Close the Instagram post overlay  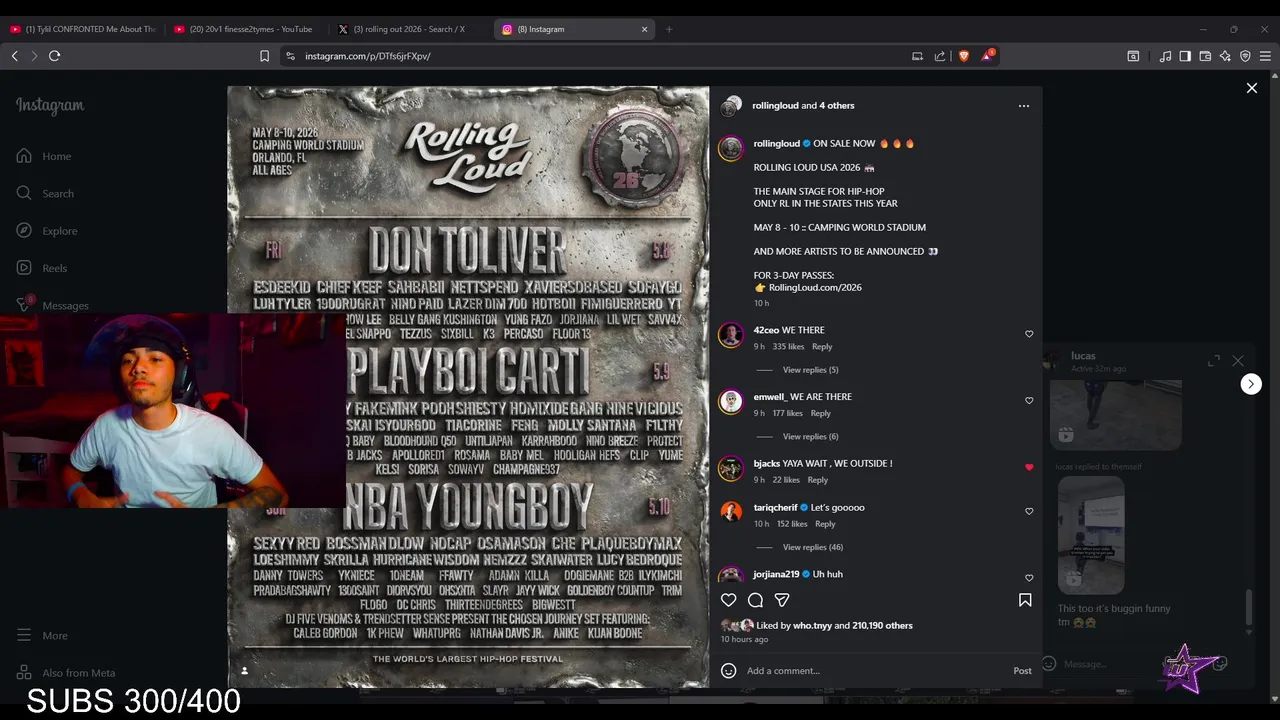click(1252, 88)
